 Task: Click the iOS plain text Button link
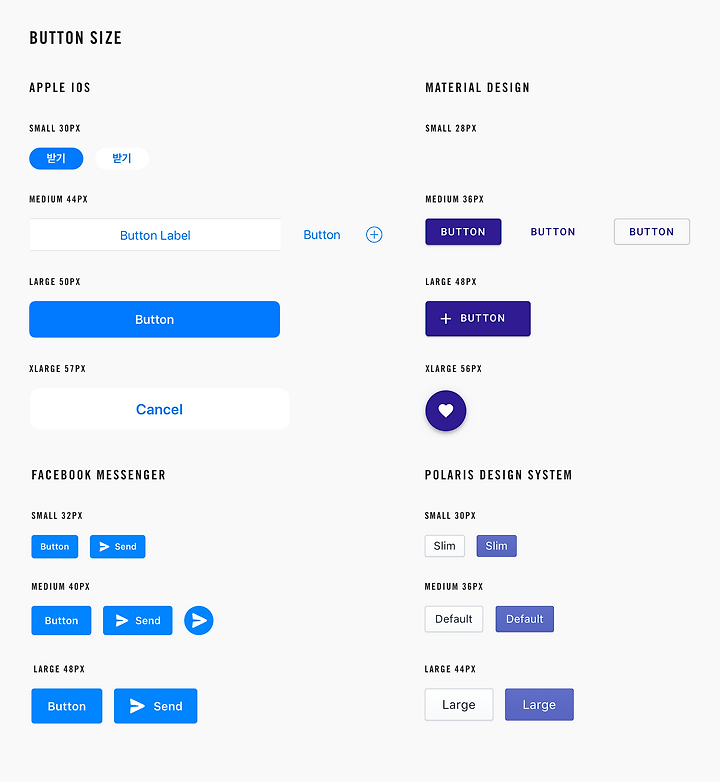pyautogui.click(x=322, y=235)
